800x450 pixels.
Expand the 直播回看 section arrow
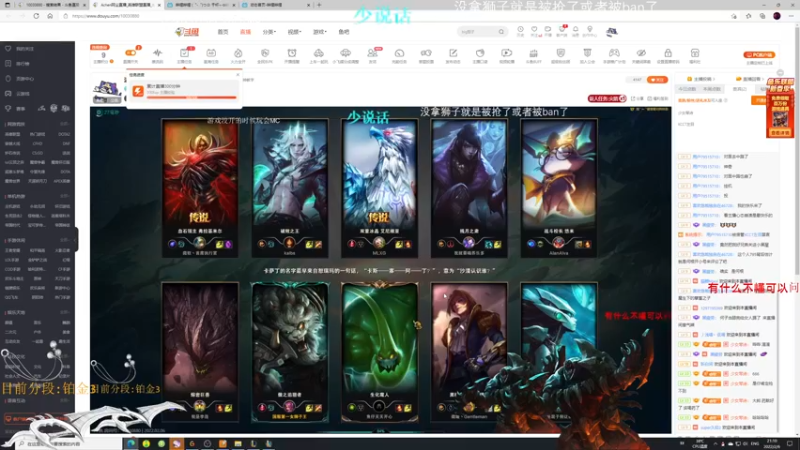coord(762,79)
